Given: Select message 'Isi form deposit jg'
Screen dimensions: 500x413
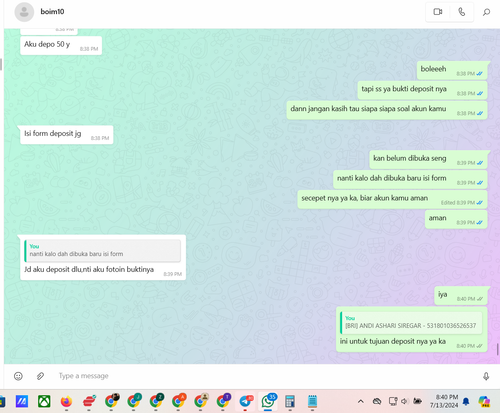Looking at the screenshot, I should coord(67,135).
